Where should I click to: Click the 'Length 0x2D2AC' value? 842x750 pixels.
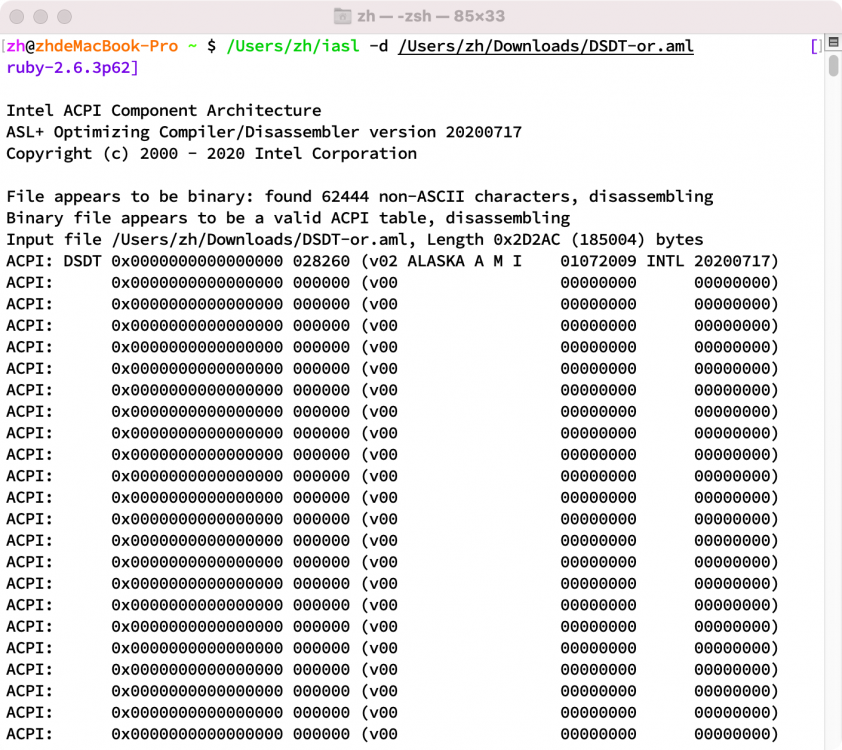click(493, 239)
